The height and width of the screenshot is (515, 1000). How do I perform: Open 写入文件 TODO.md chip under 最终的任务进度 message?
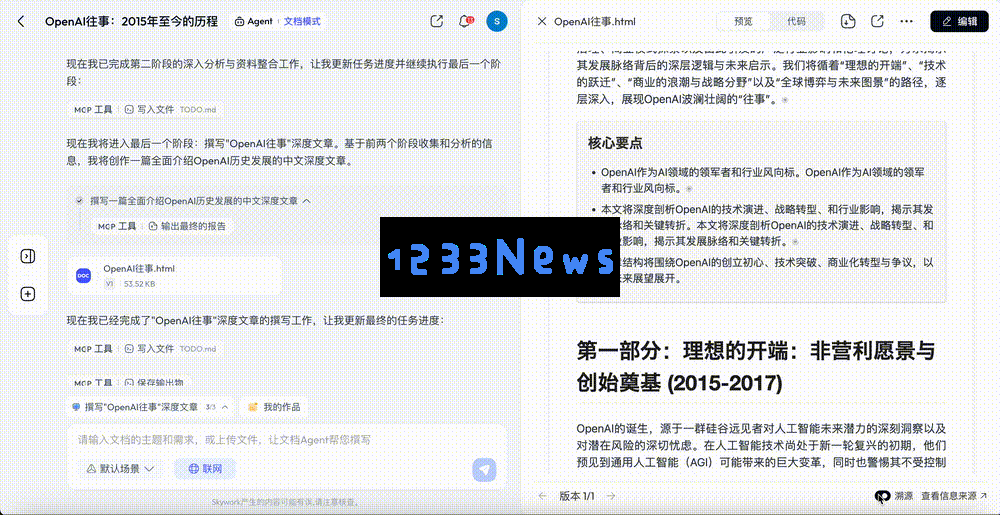tap(170, 349)
